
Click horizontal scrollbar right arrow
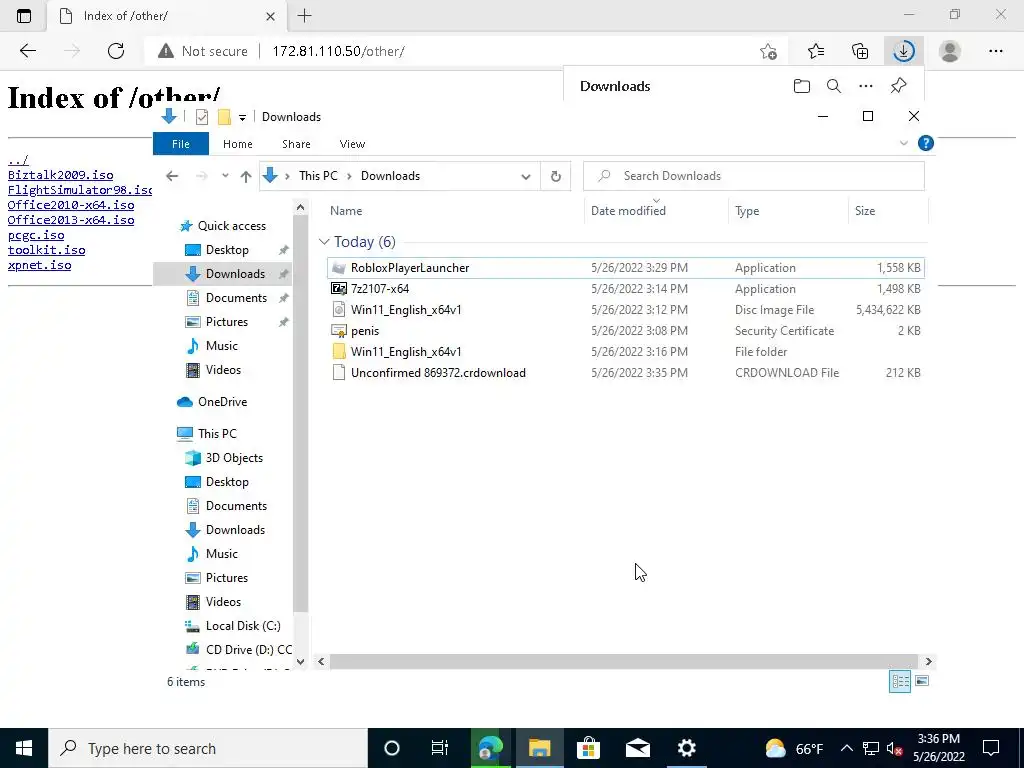click(928, 662)
